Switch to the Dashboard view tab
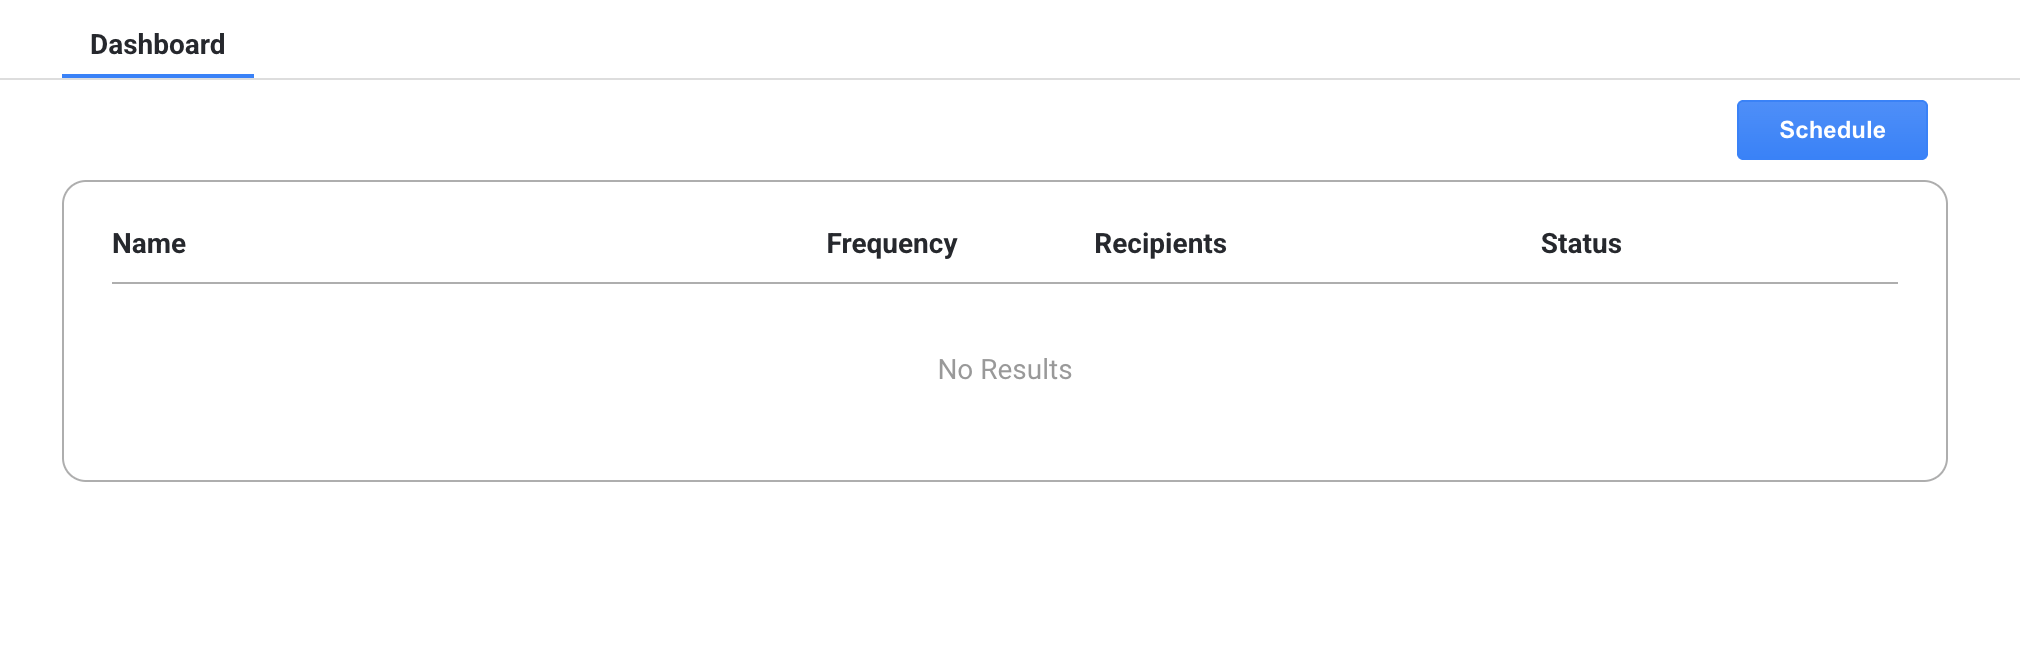The width and height of the screenshot is (2020, 672). 157,45
